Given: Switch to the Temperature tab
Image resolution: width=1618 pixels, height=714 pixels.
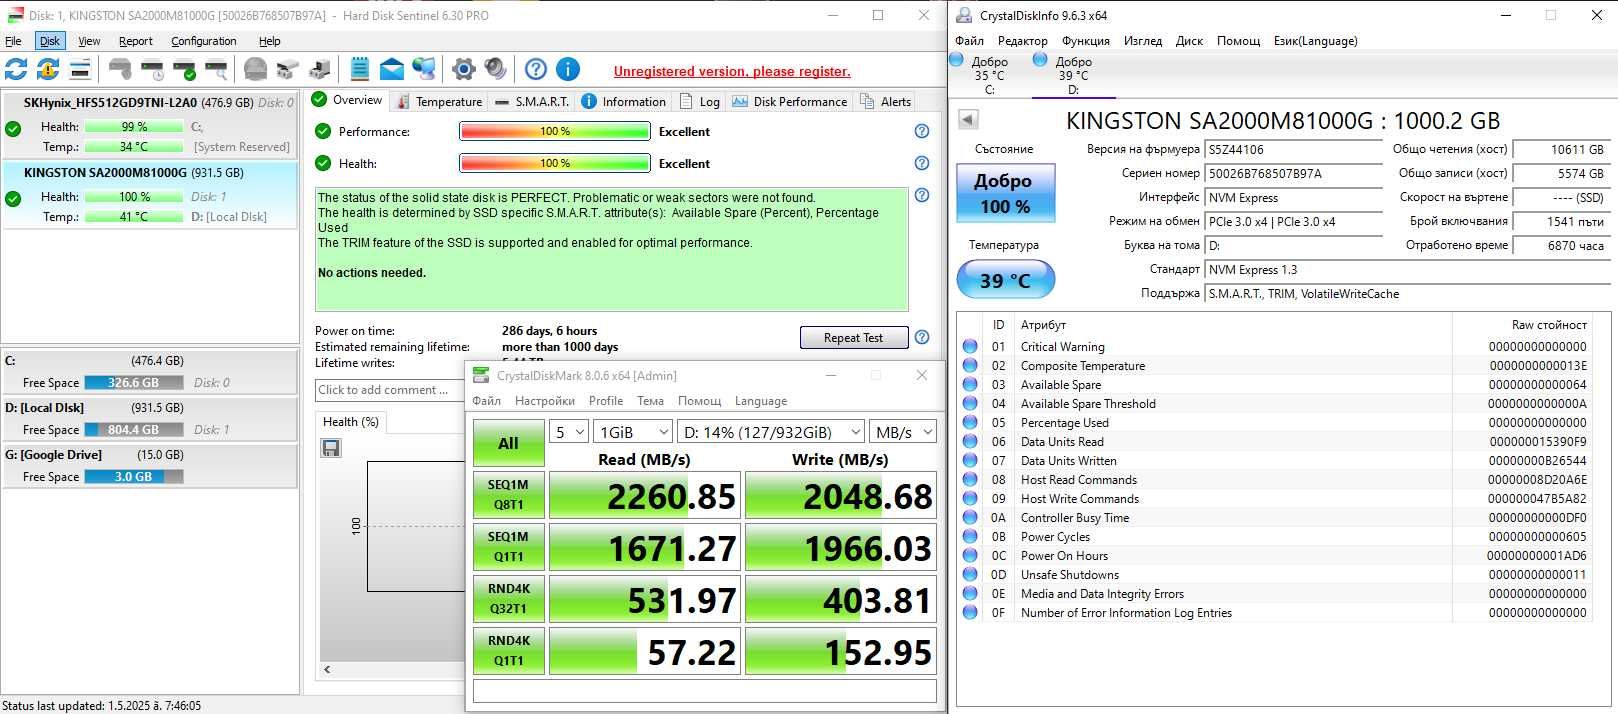Looking at the screenshot, I should click(x=440, y=101).
